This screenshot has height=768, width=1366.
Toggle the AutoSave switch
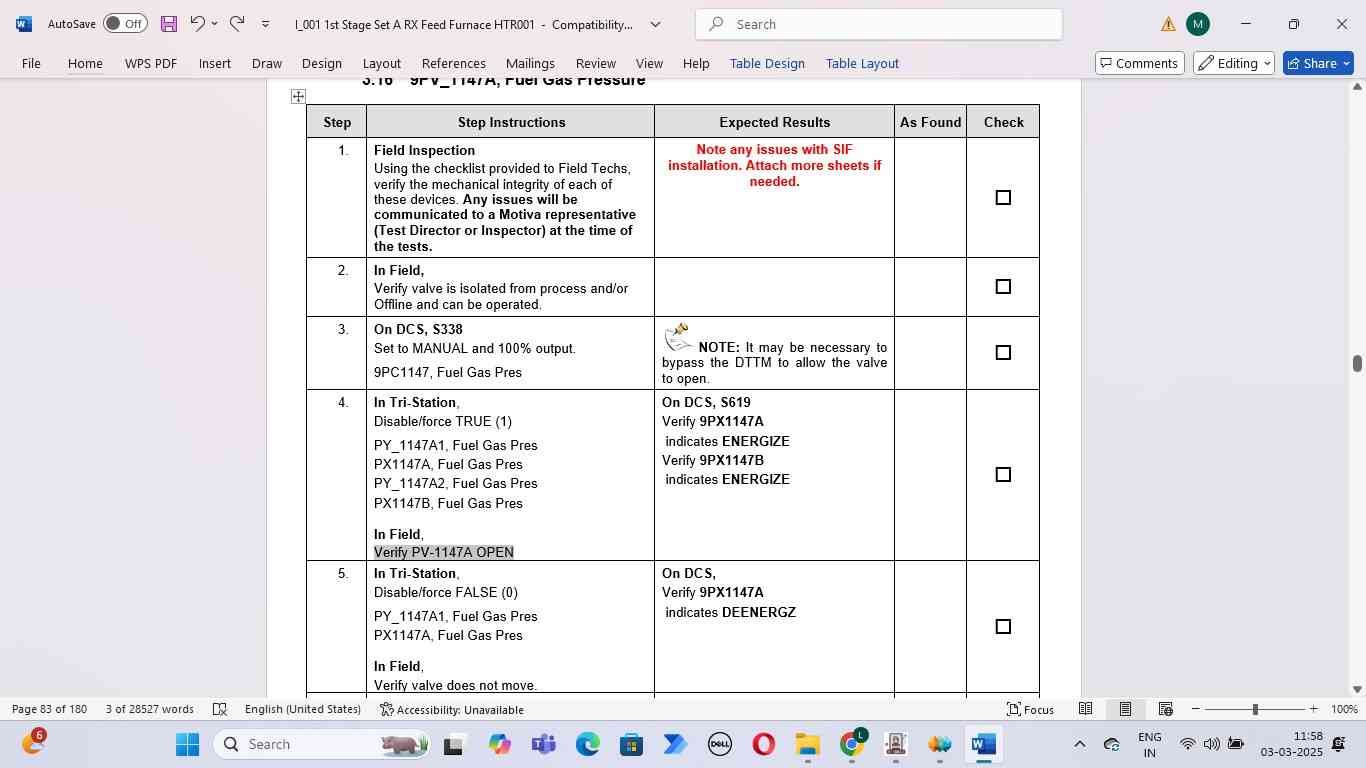click(125, 24)
